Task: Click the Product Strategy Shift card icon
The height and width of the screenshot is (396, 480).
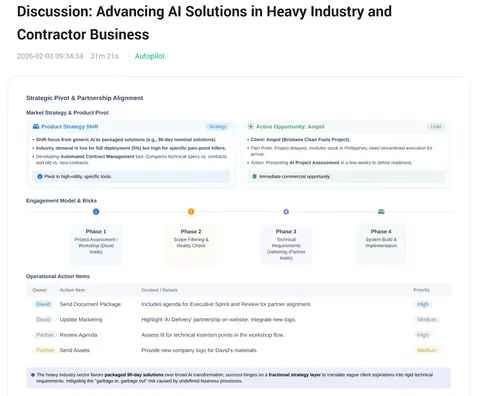Action: coord(36,126)
